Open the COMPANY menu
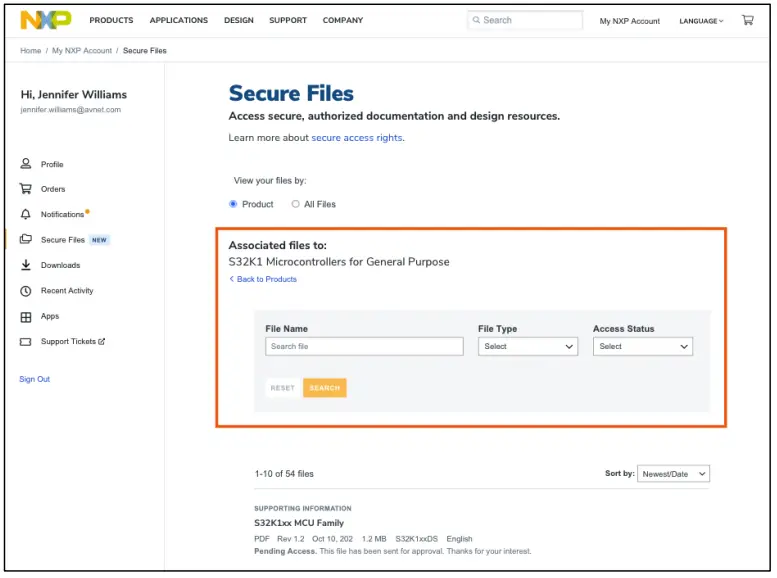Screen dimensions: 777x578 click(343, 20)
